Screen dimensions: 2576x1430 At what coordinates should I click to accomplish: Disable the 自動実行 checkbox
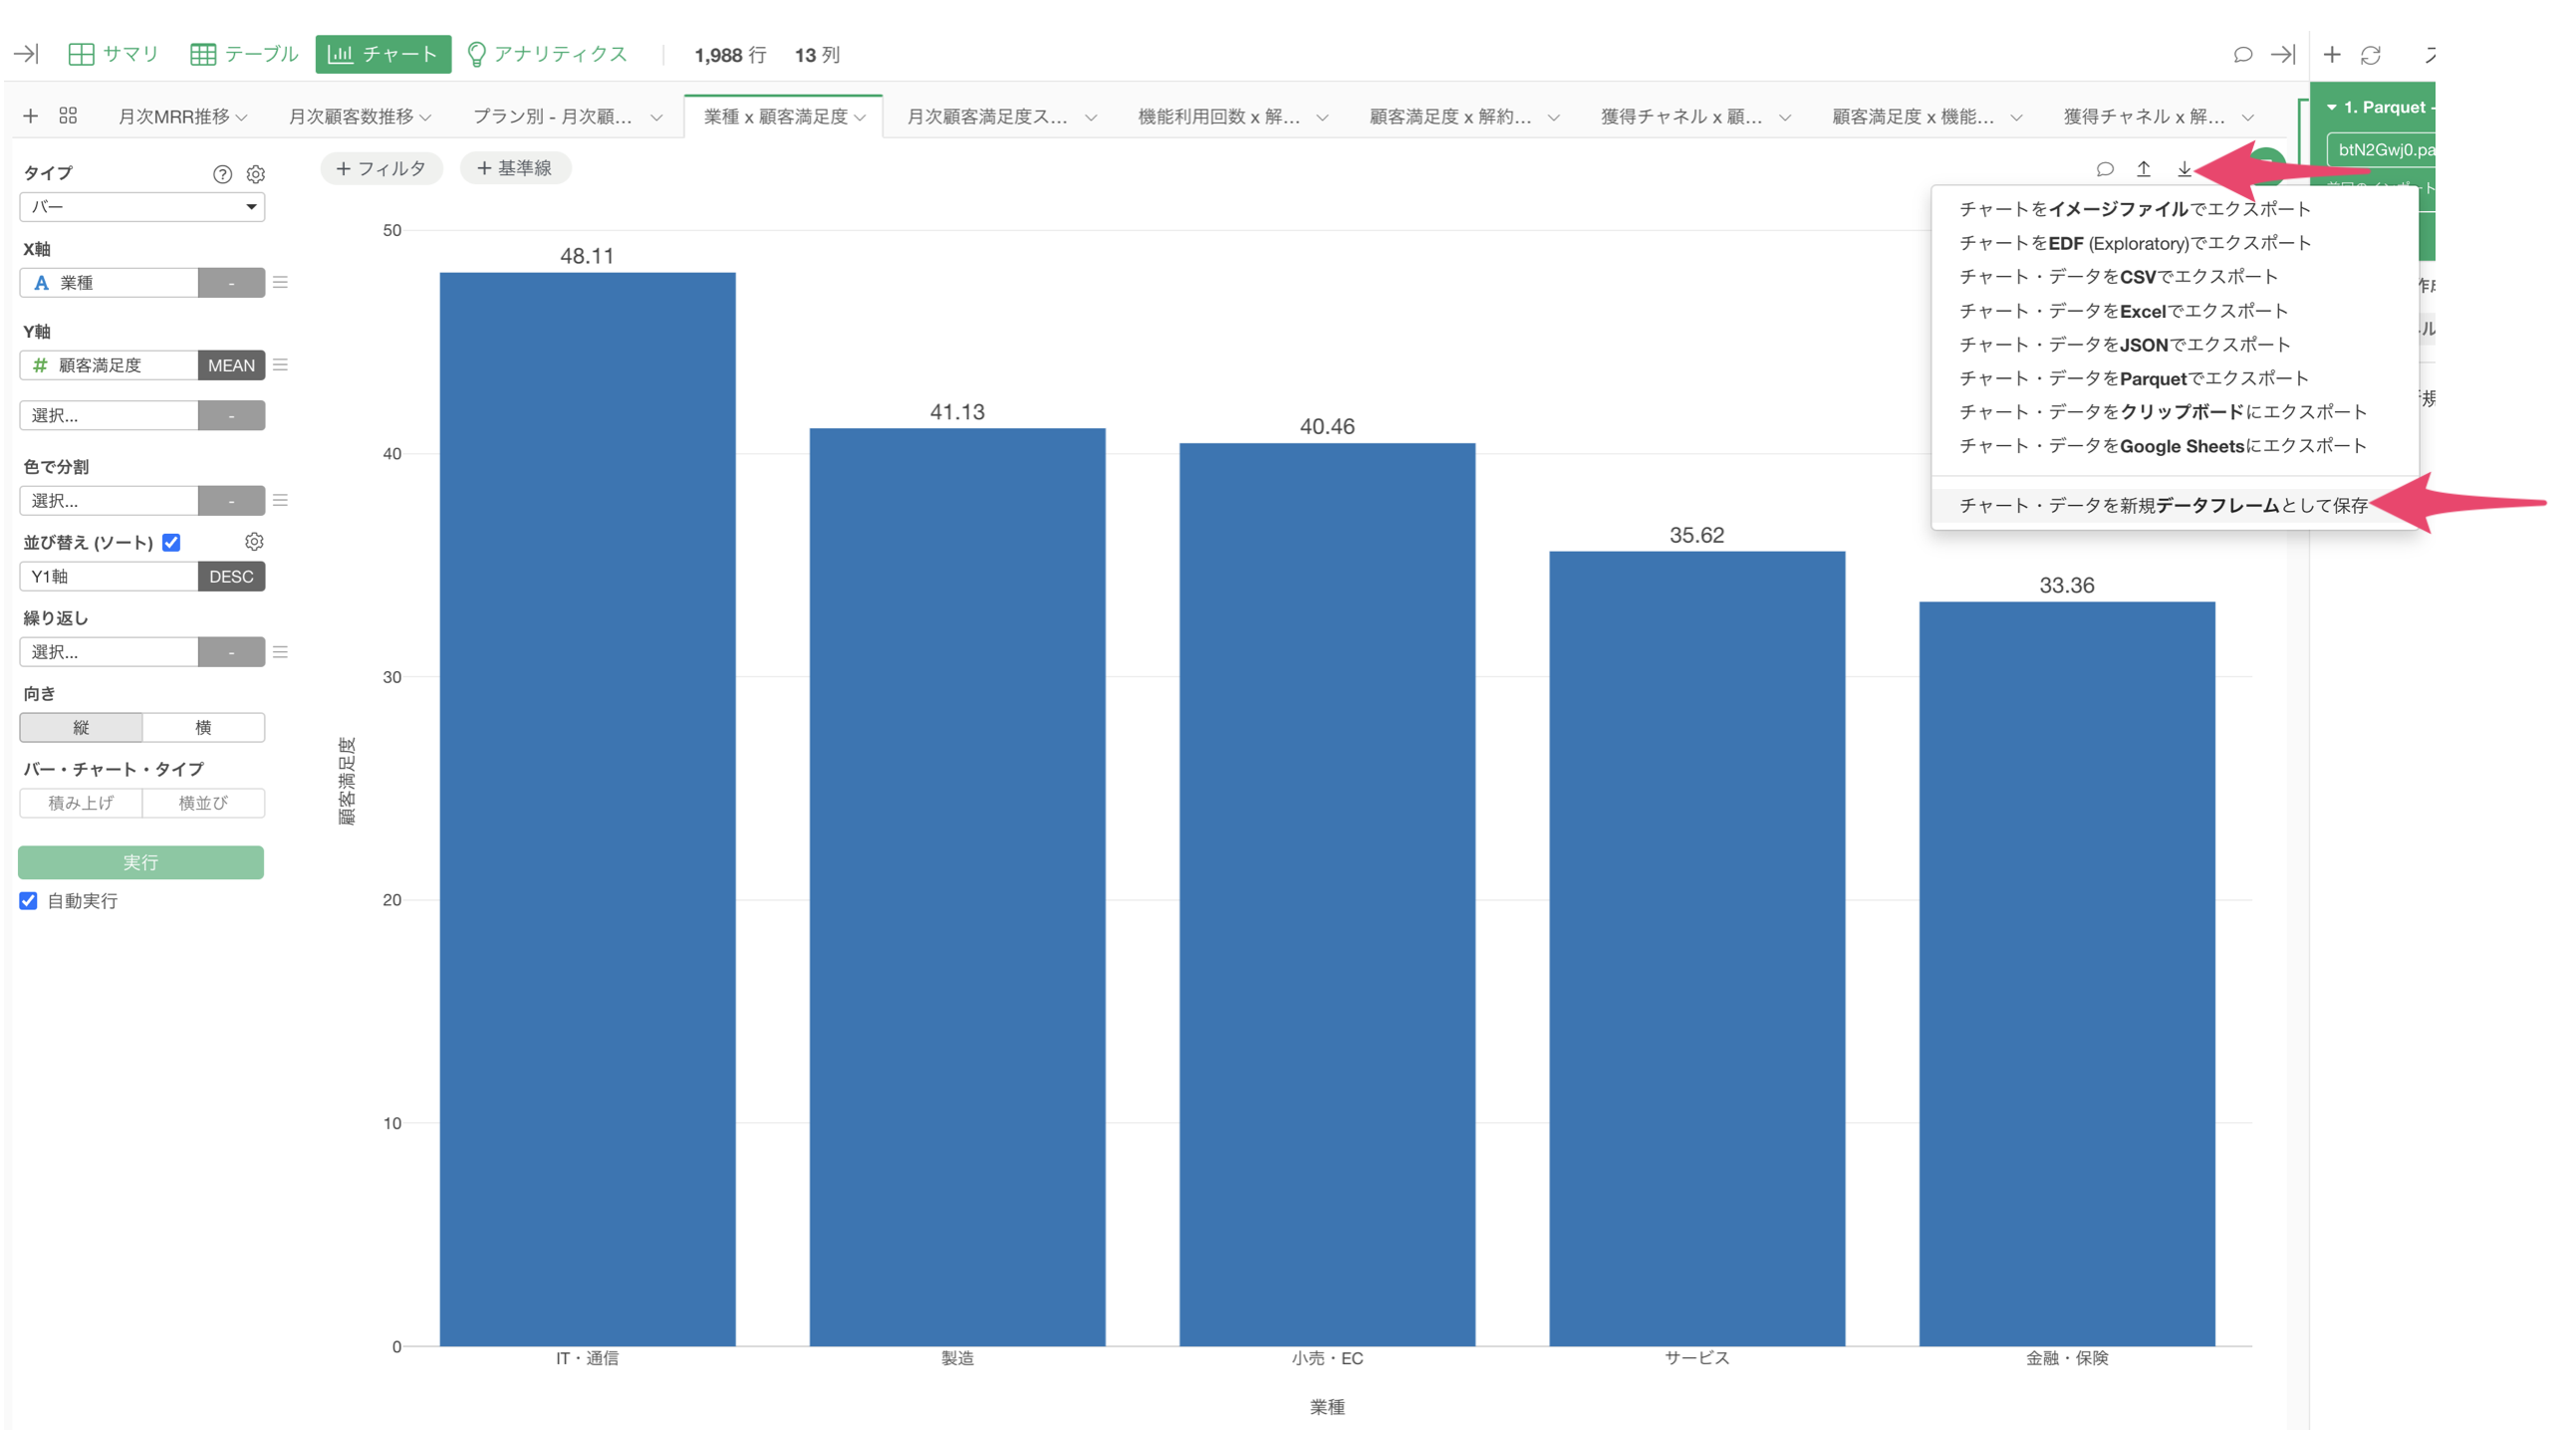29,900
